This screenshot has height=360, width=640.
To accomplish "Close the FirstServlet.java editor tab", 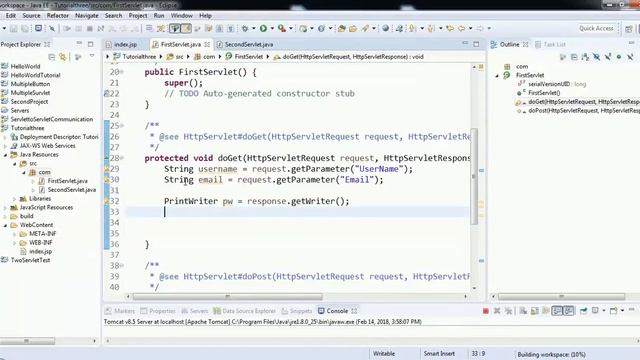I will click(207, 44).
